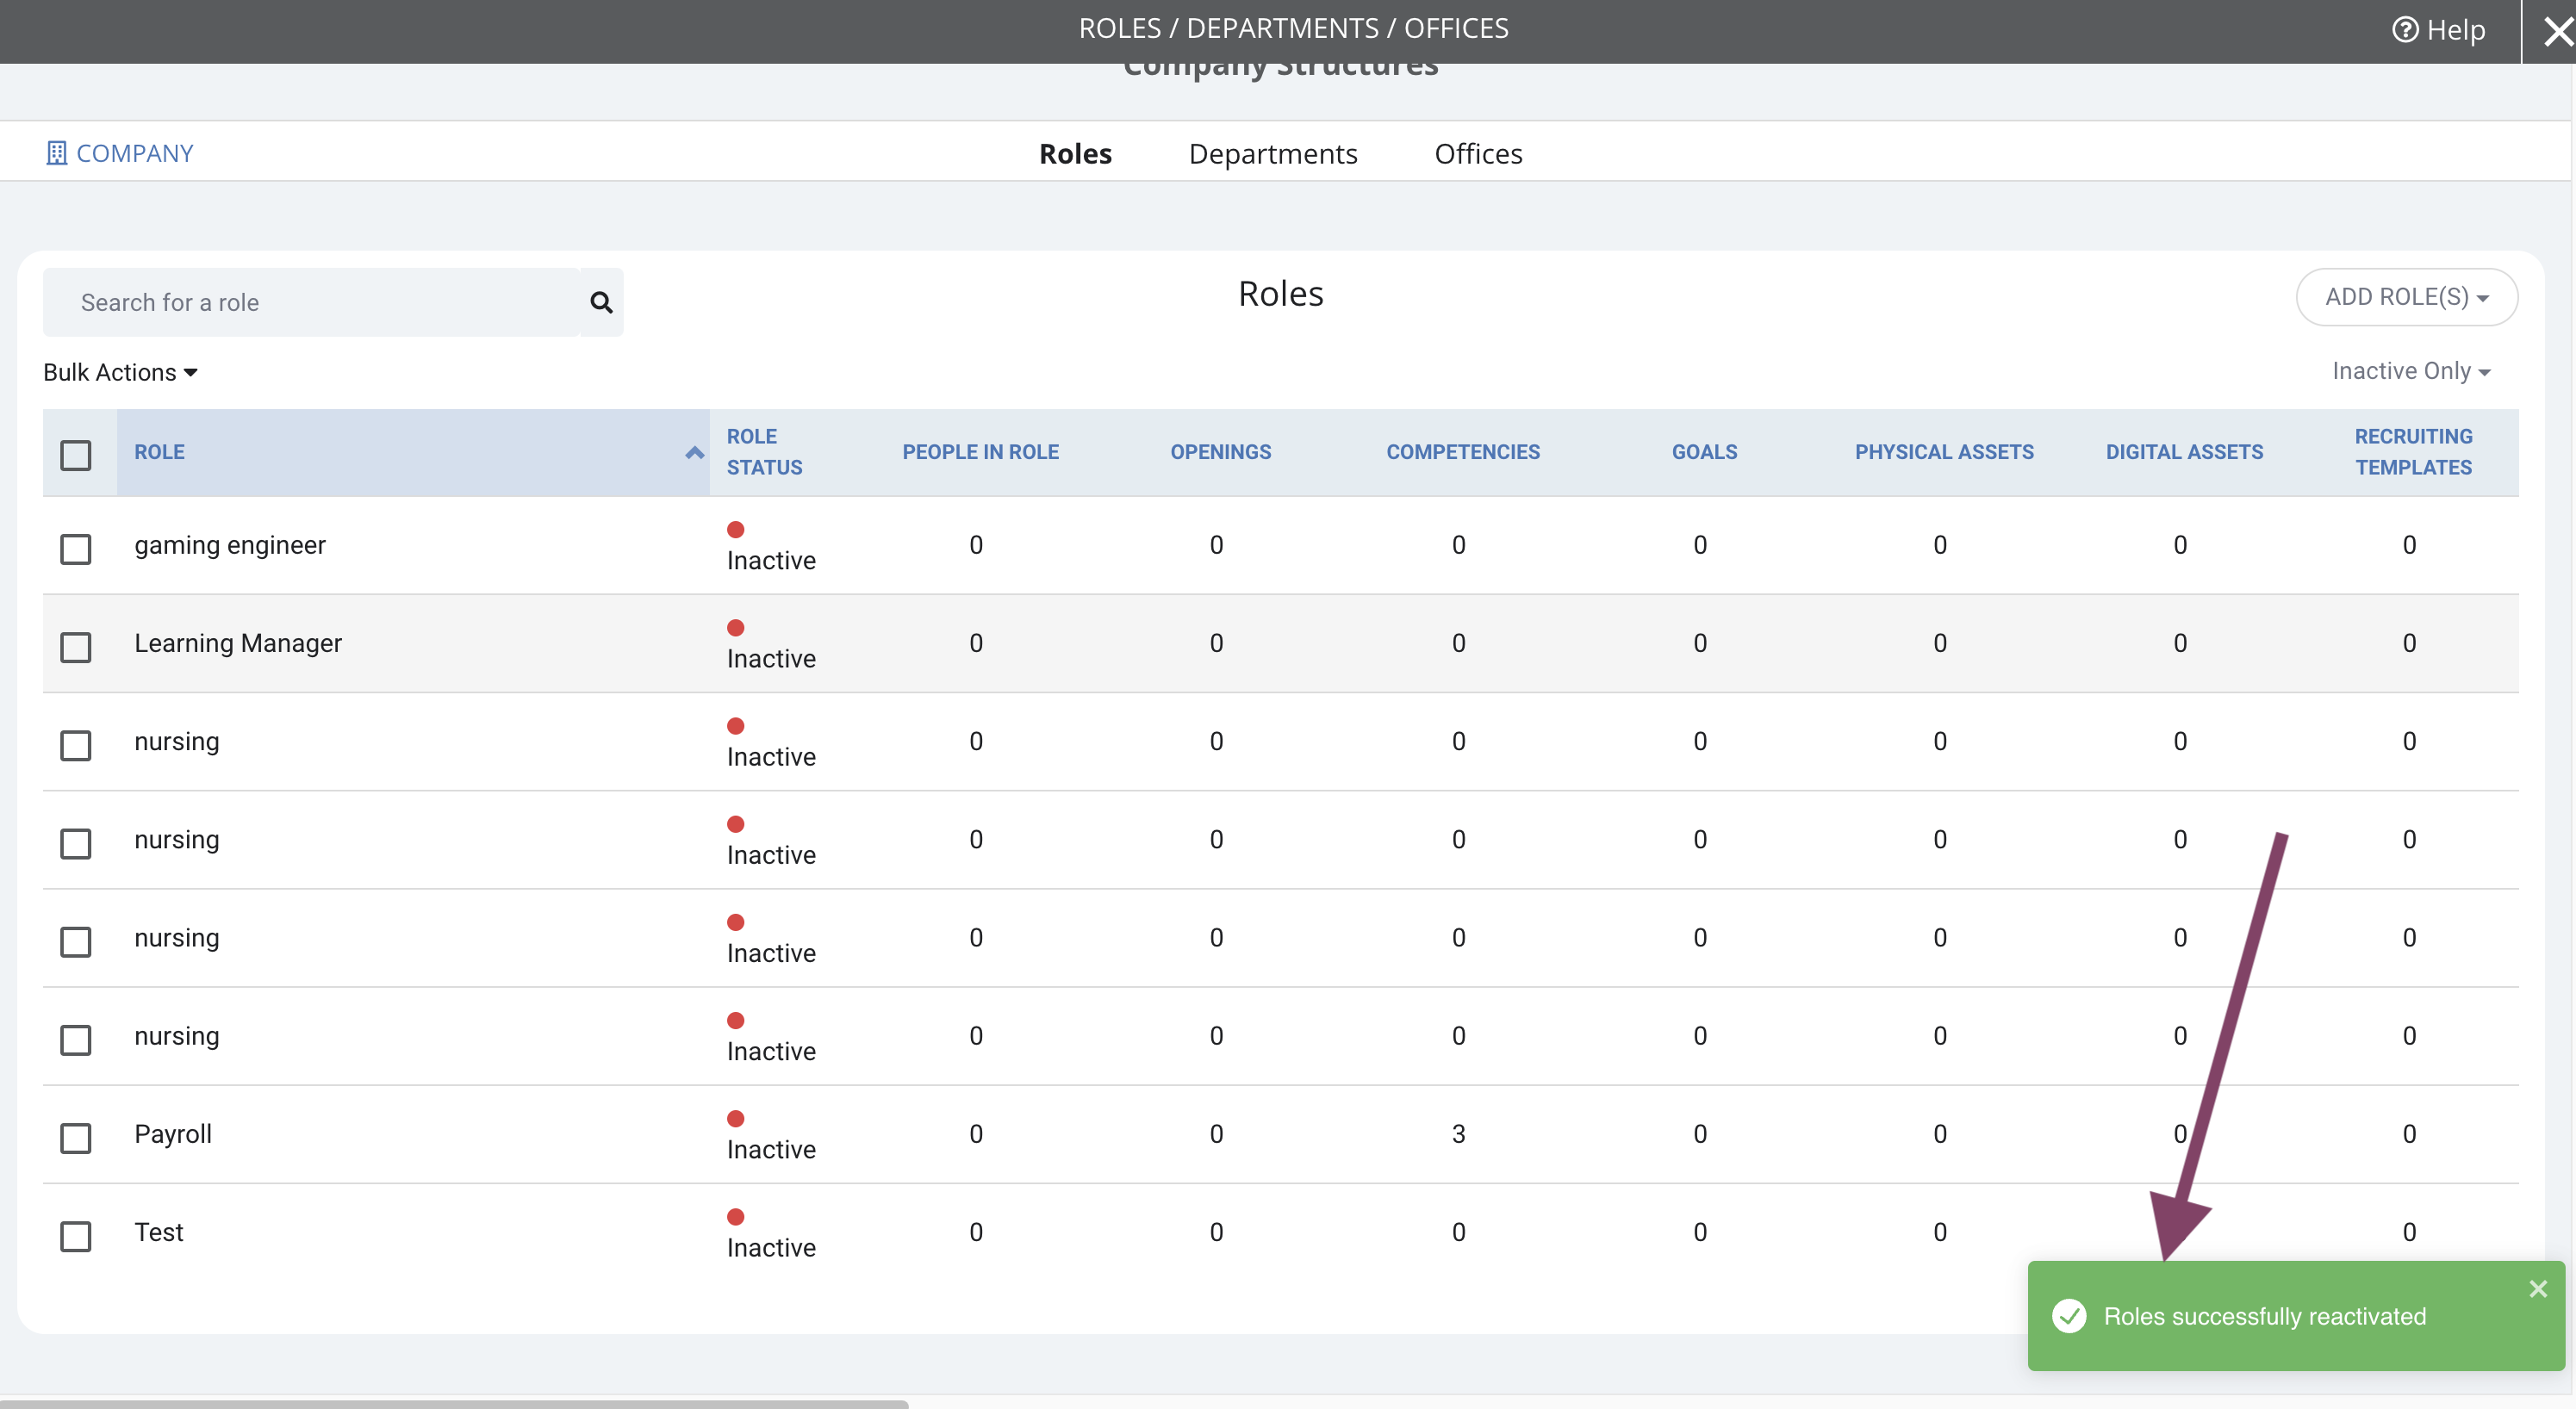Sort by OPENINGS column header

coord(1220,451)
